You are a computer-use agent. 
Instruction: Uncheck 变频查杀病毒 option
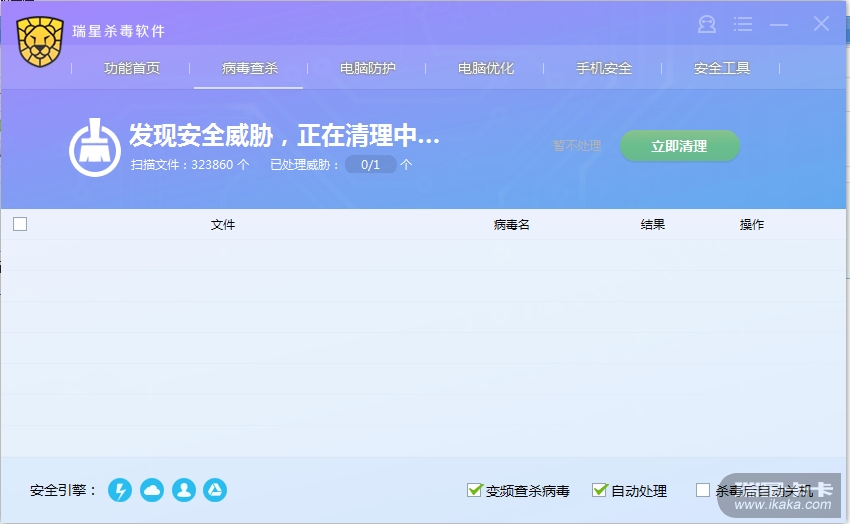click(x=474, y=490)
